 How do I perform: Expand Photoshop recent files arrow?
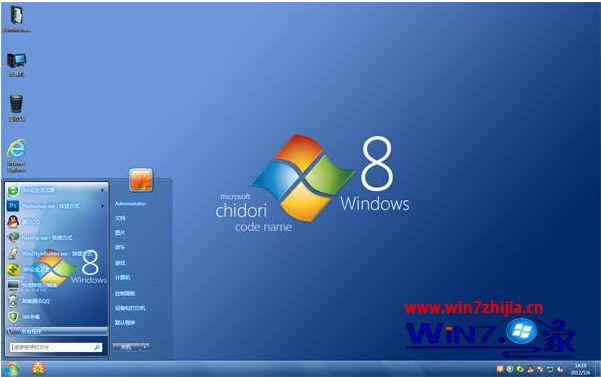click(102, 206)
